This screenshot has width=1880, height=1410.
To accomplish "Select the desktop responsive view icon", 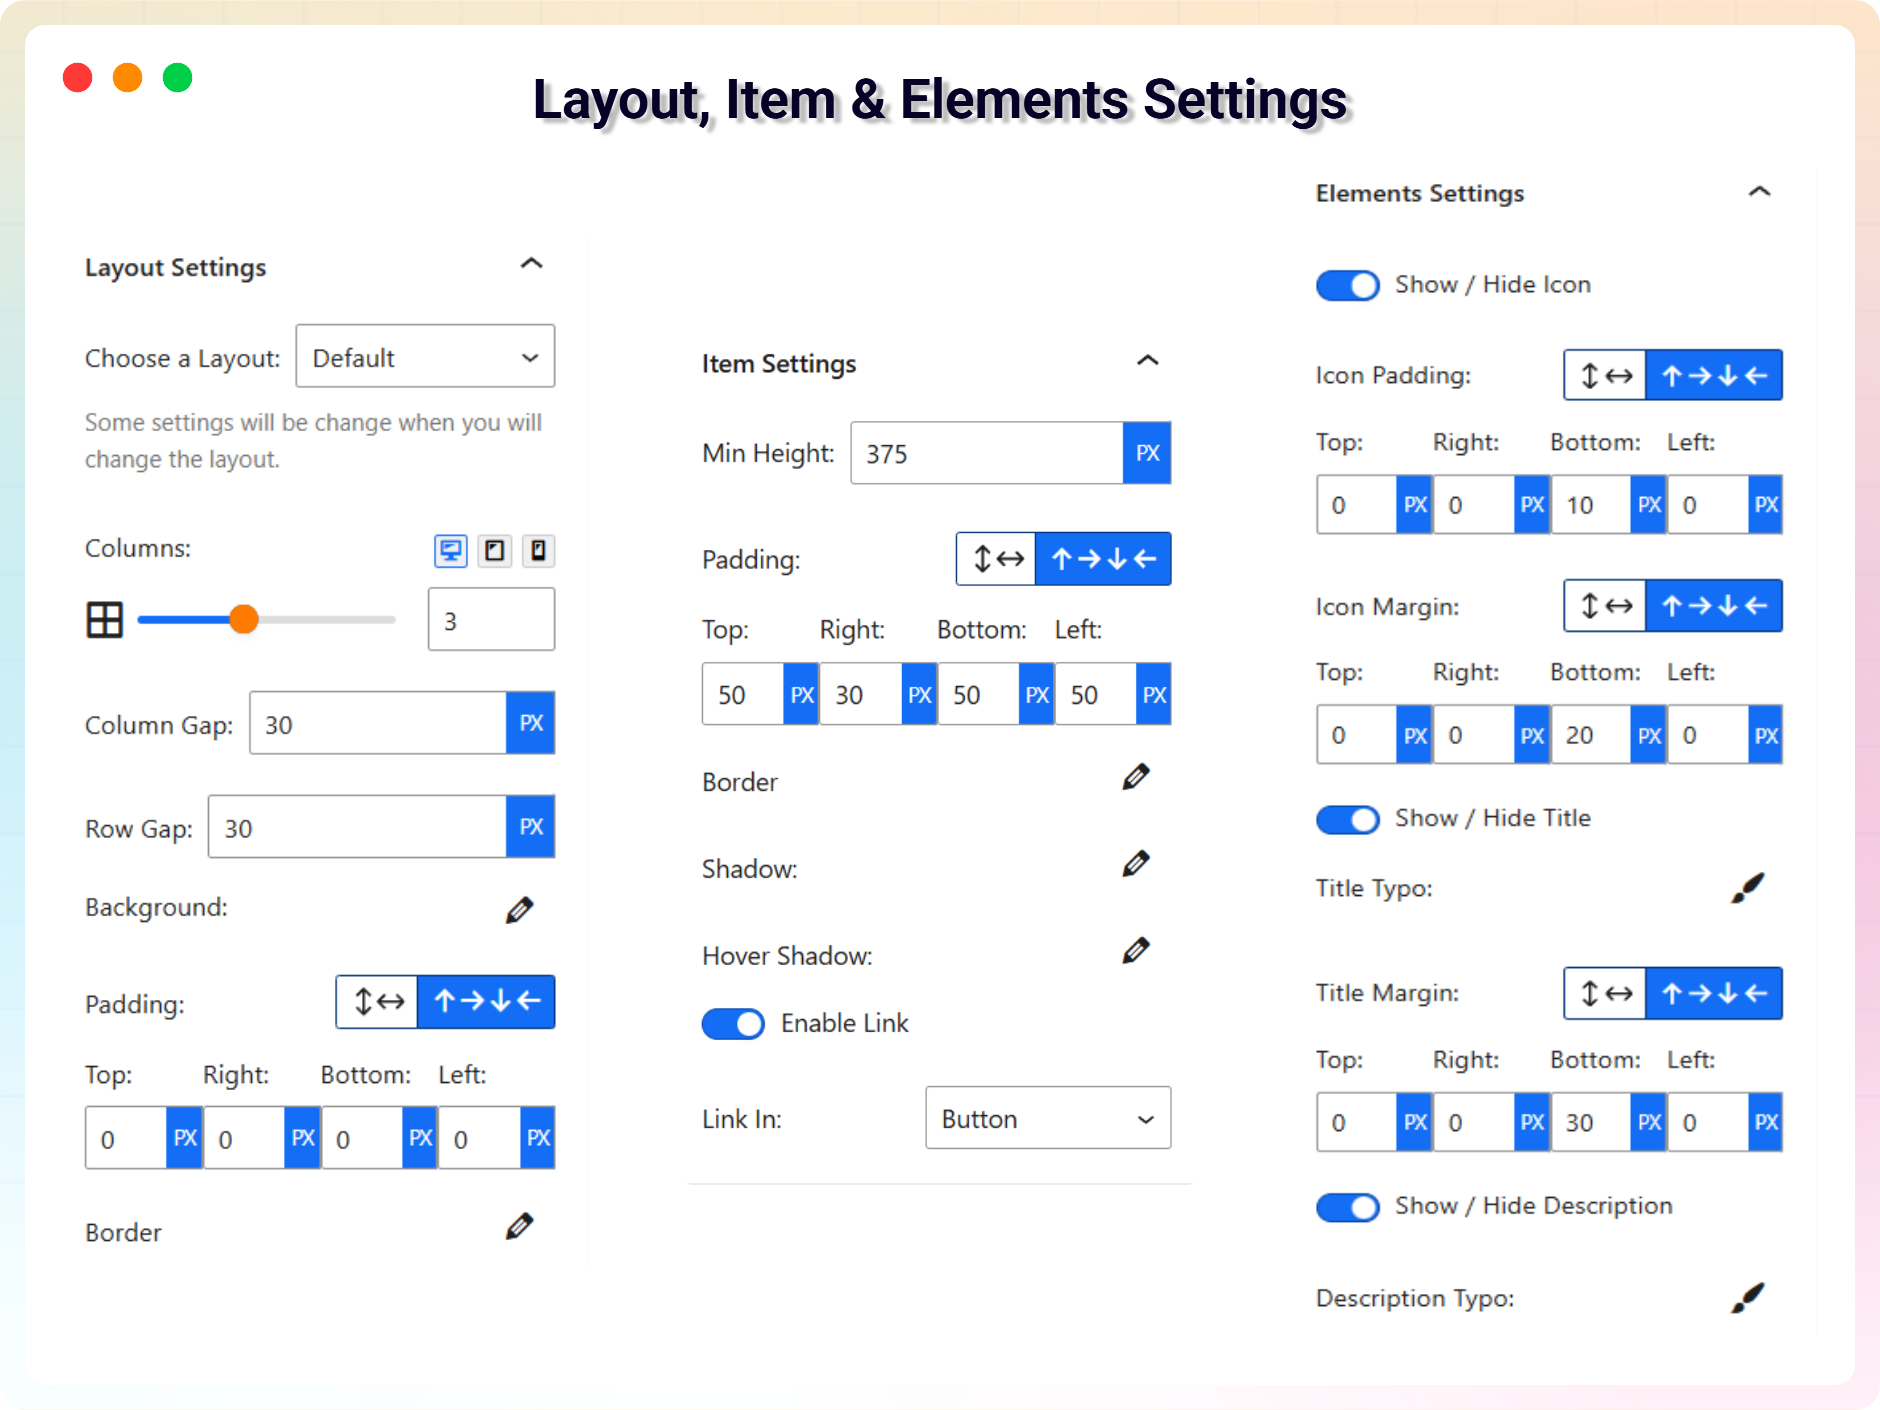I will [x=451, y=550].
